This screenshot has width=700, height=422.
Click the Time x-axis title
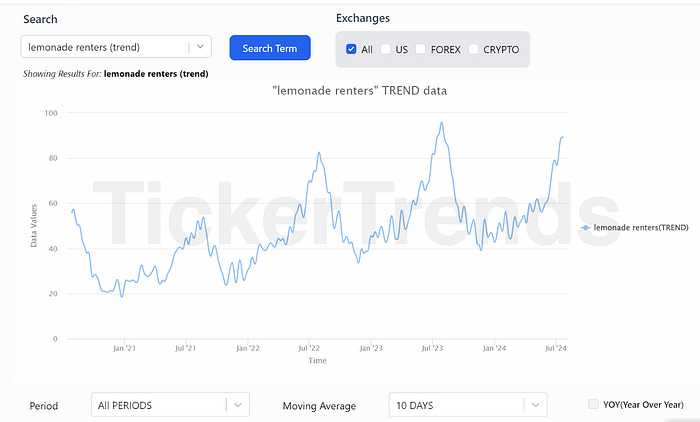tap(317, 360)
